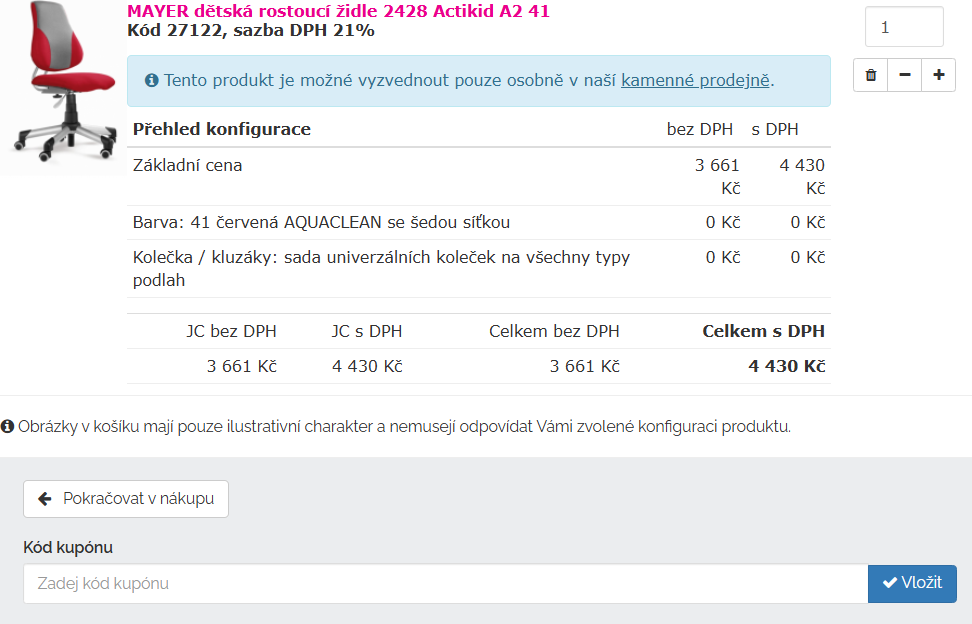Click info icon beside illustrative images note
The width and height of the screenshot is (972, 624).
click(8, 427)
